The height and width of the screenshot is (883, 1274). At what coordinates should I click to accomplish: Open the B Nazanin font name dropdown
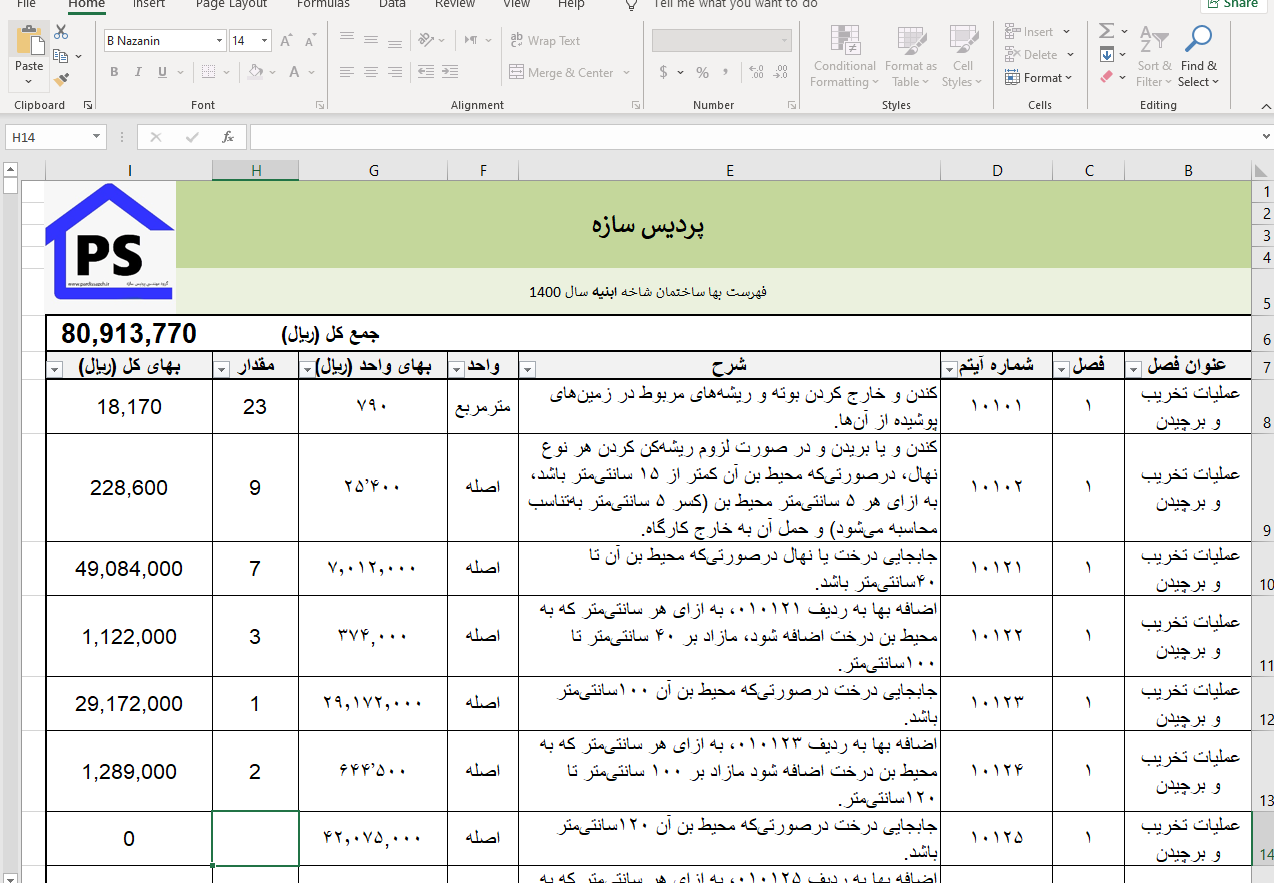coord(220,41)
